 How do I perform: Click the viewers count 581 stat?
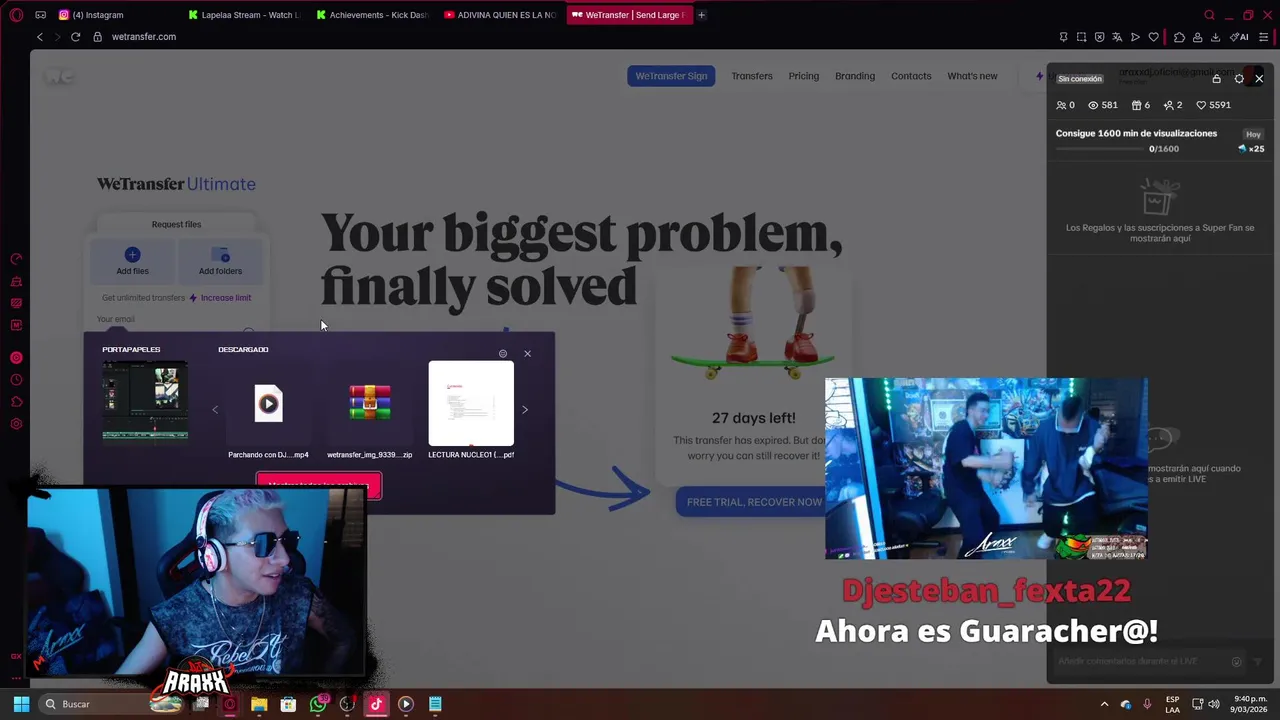click(x=1102, y=105)
